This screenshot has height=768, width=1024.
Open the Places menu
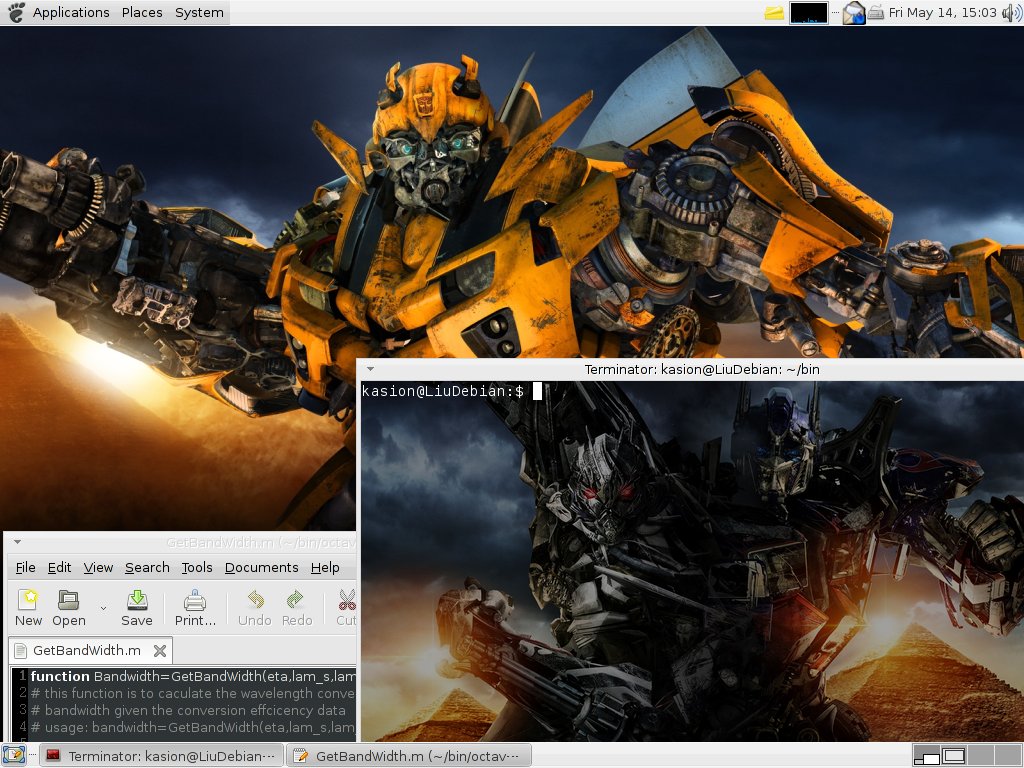coord(142,12)
